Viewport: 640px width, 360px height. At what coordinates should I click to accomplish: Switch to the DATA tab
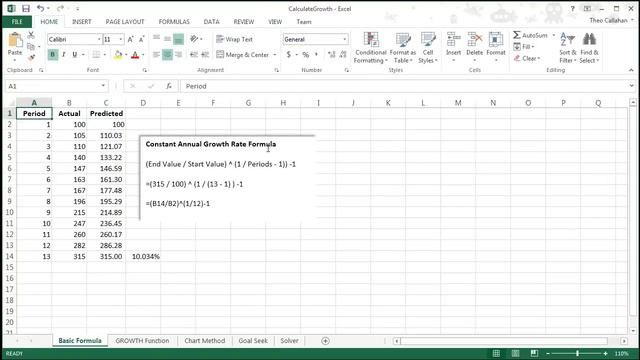click(211, 22)
